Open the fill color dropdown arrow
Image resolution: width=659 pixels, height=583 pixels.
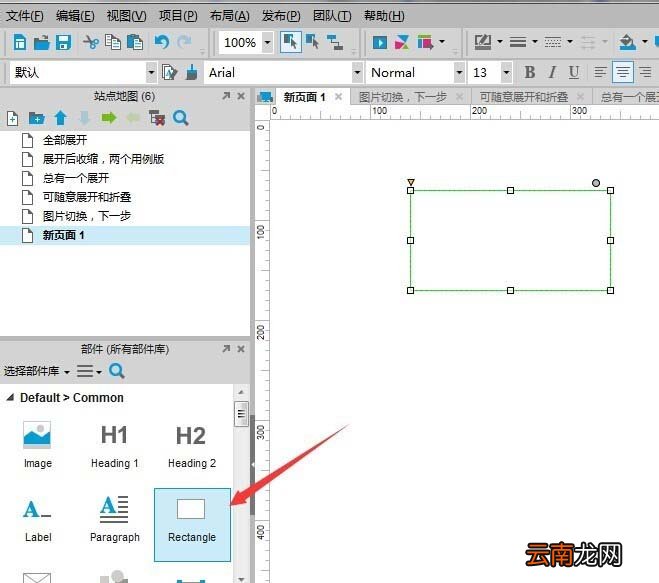pyautogui.click(x=644, y=42)
